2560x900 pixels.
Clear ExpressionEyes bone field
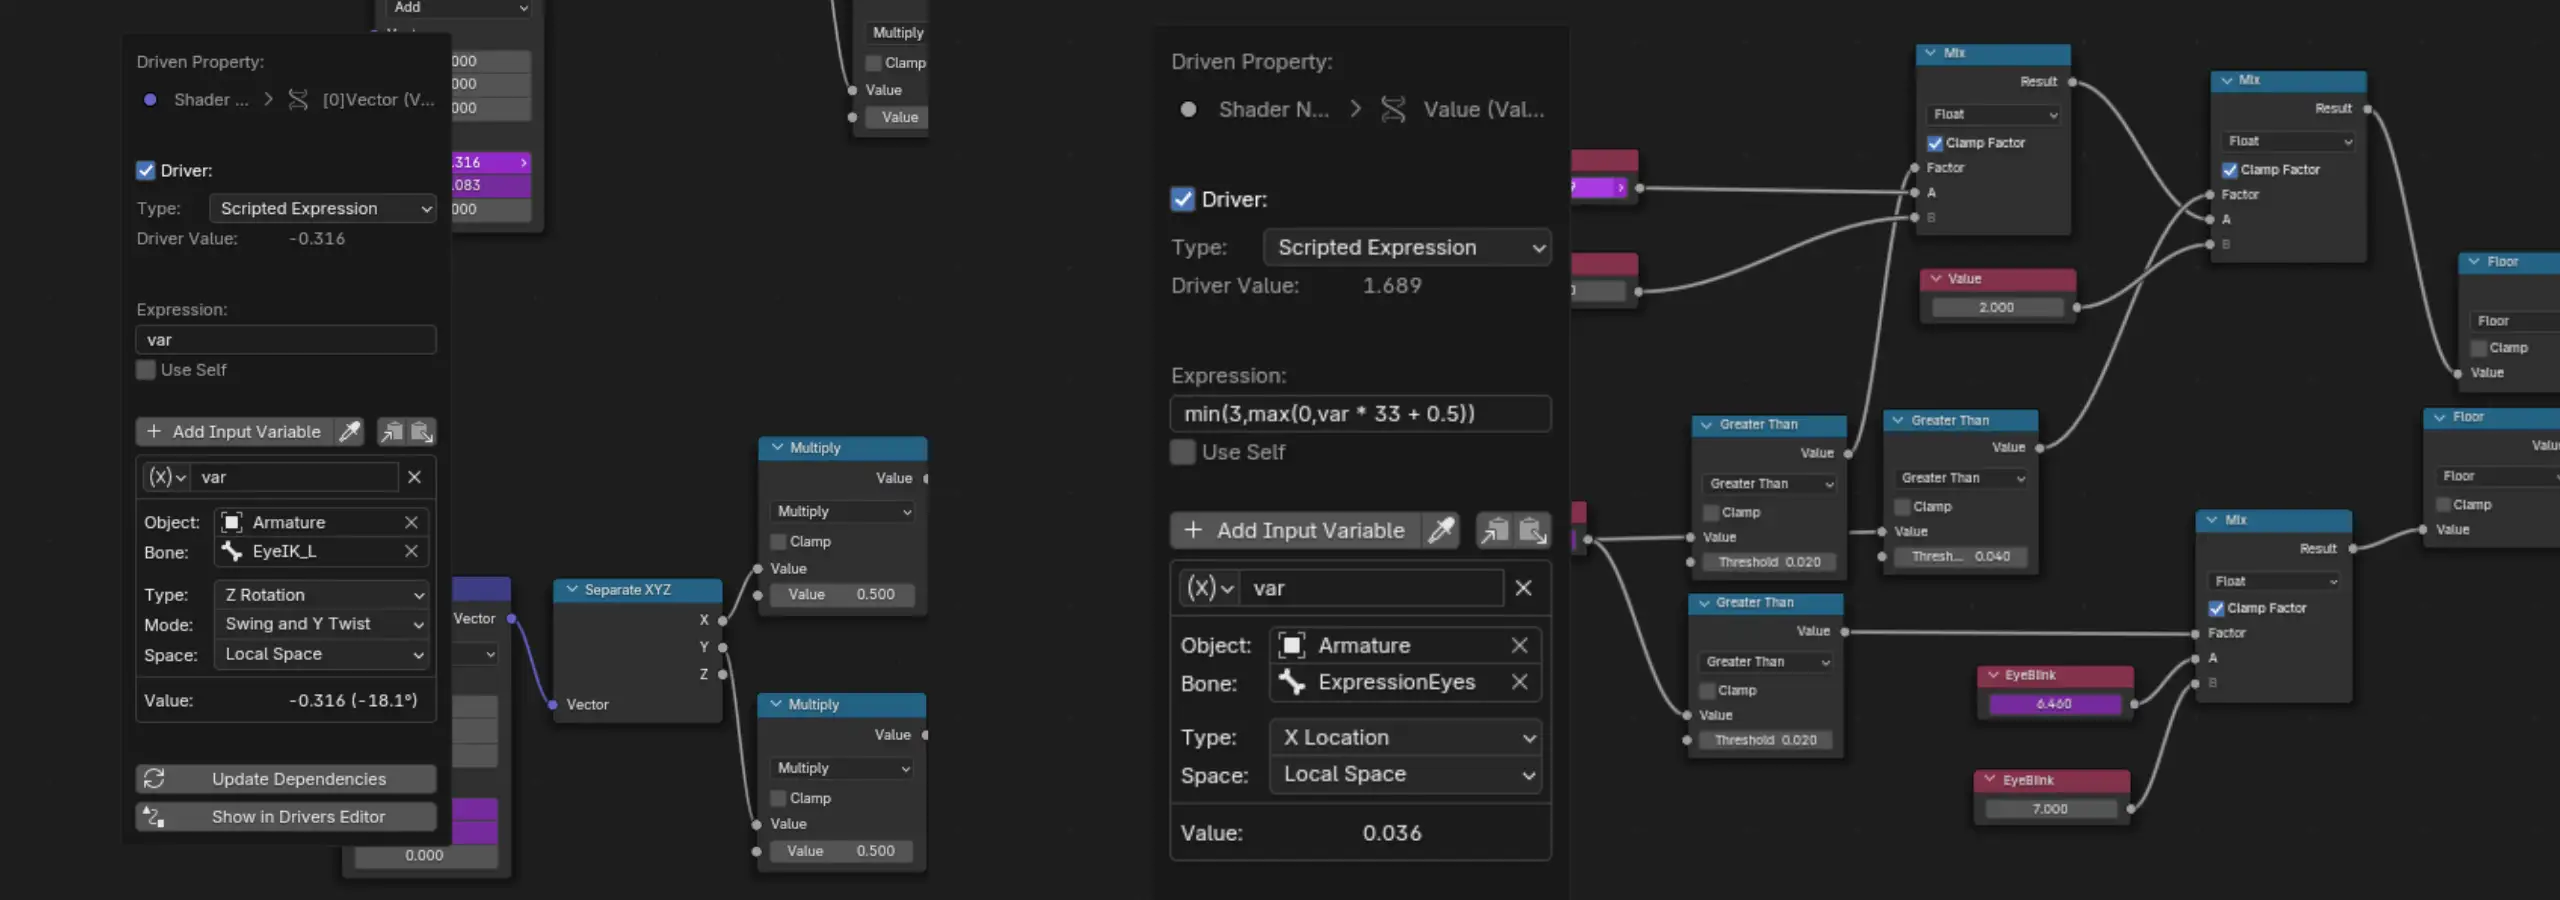(1519, 682)
